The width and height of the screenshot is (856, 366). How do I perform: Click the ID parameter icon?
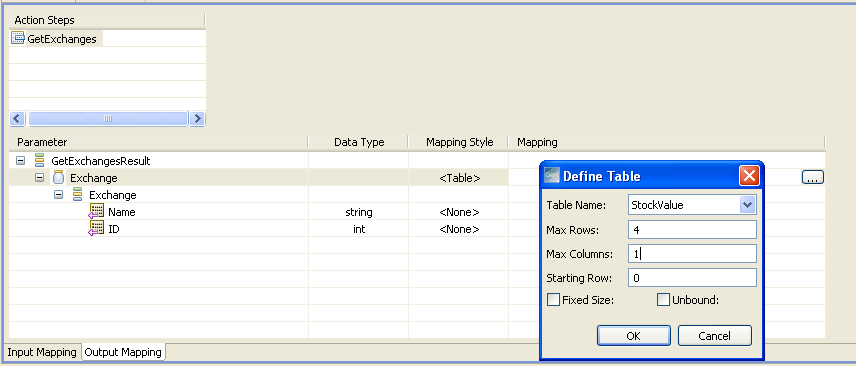click(x=96, y=228)
